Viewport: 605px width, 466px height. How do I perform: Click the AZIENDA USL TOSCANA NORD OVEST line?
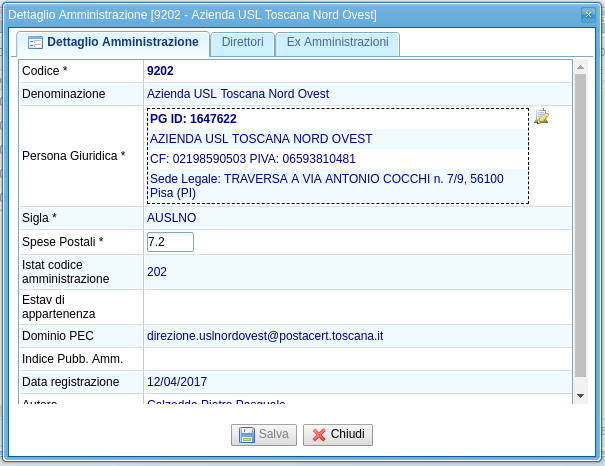[261, 139]
